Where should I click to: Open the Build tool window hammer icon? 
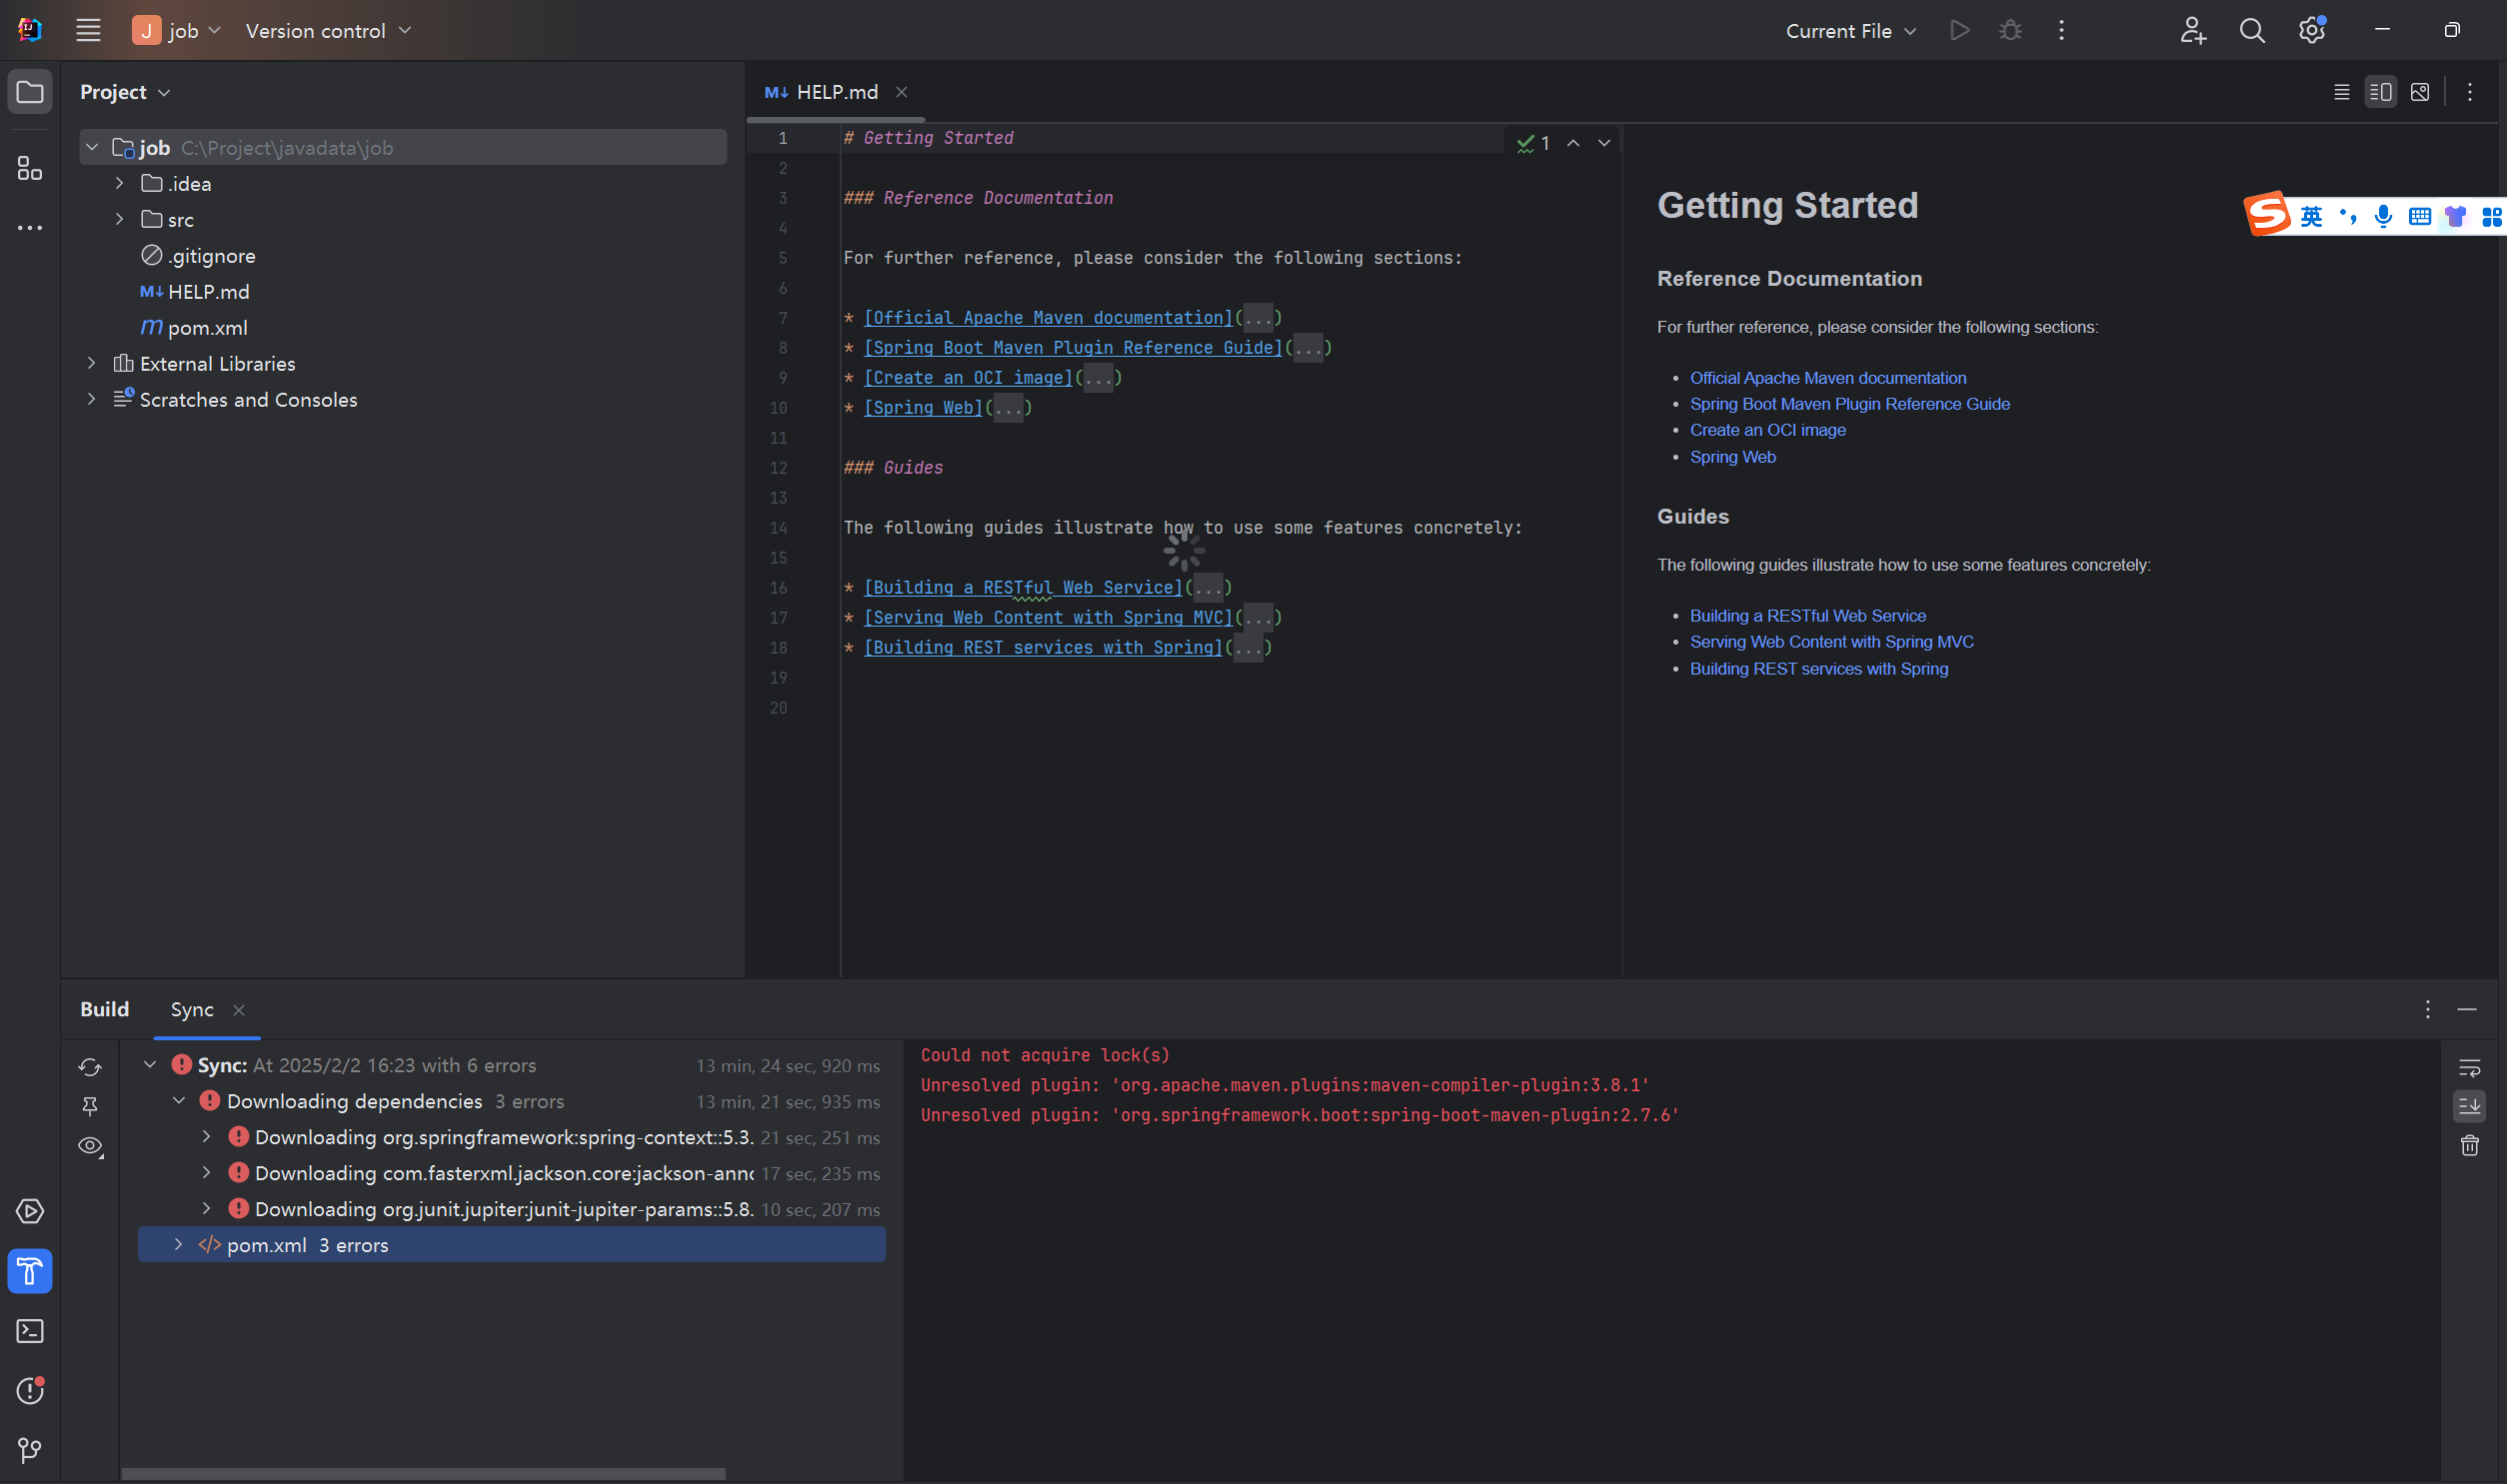[30, 1271]
